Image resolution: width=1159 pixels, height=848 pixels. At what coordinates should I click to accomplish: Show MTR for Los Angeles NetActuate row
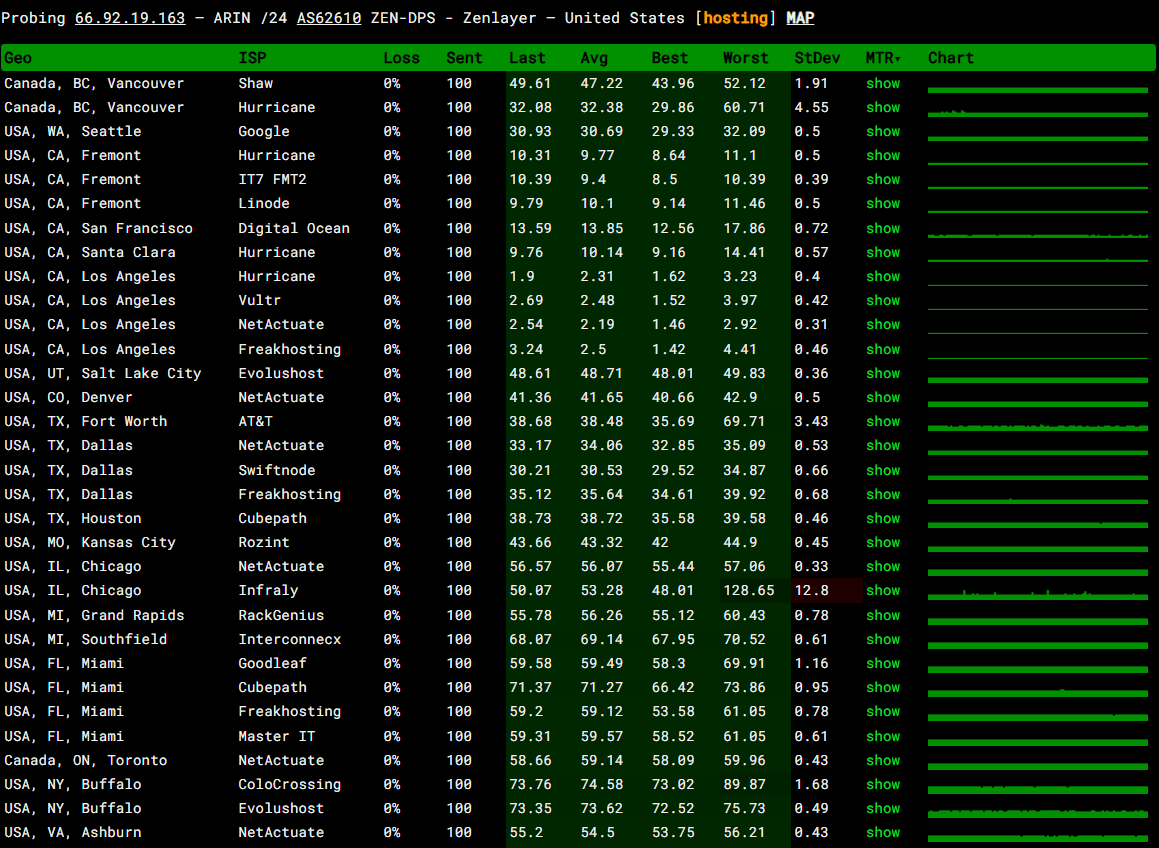883,324
